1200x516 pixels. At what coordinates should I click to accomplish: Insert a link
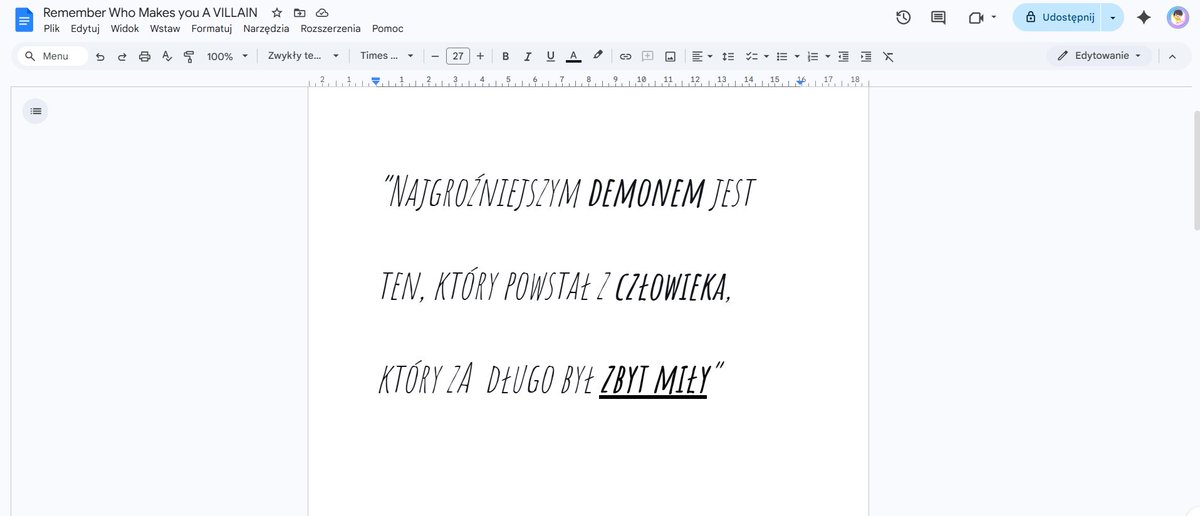pyautogui.click(x=626, y=56)
